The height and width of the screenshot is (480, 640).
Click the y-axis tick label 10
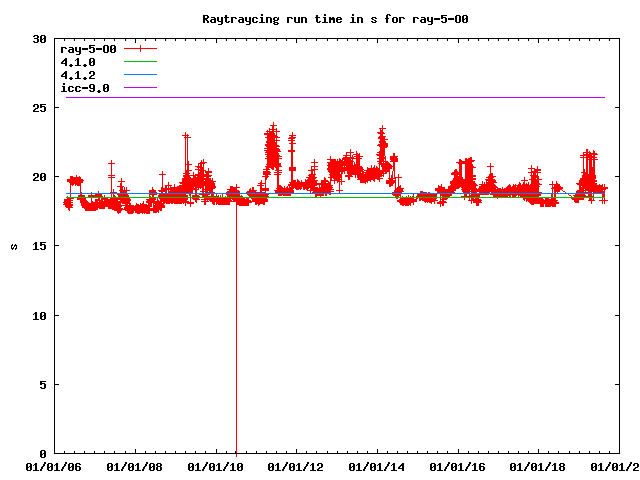pyautogui.click(x=39, y=316)
